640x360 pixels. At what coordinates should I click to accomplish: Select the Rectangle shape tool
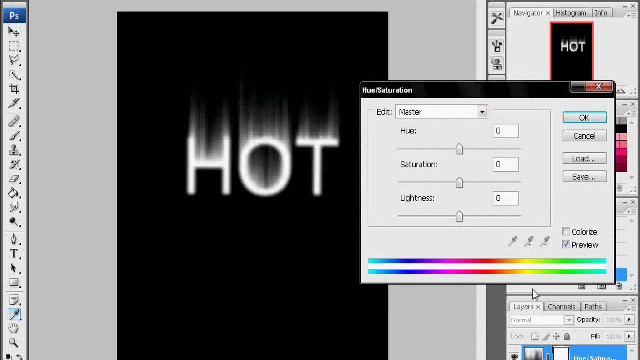pyautogui.click(x=14, y=282)
